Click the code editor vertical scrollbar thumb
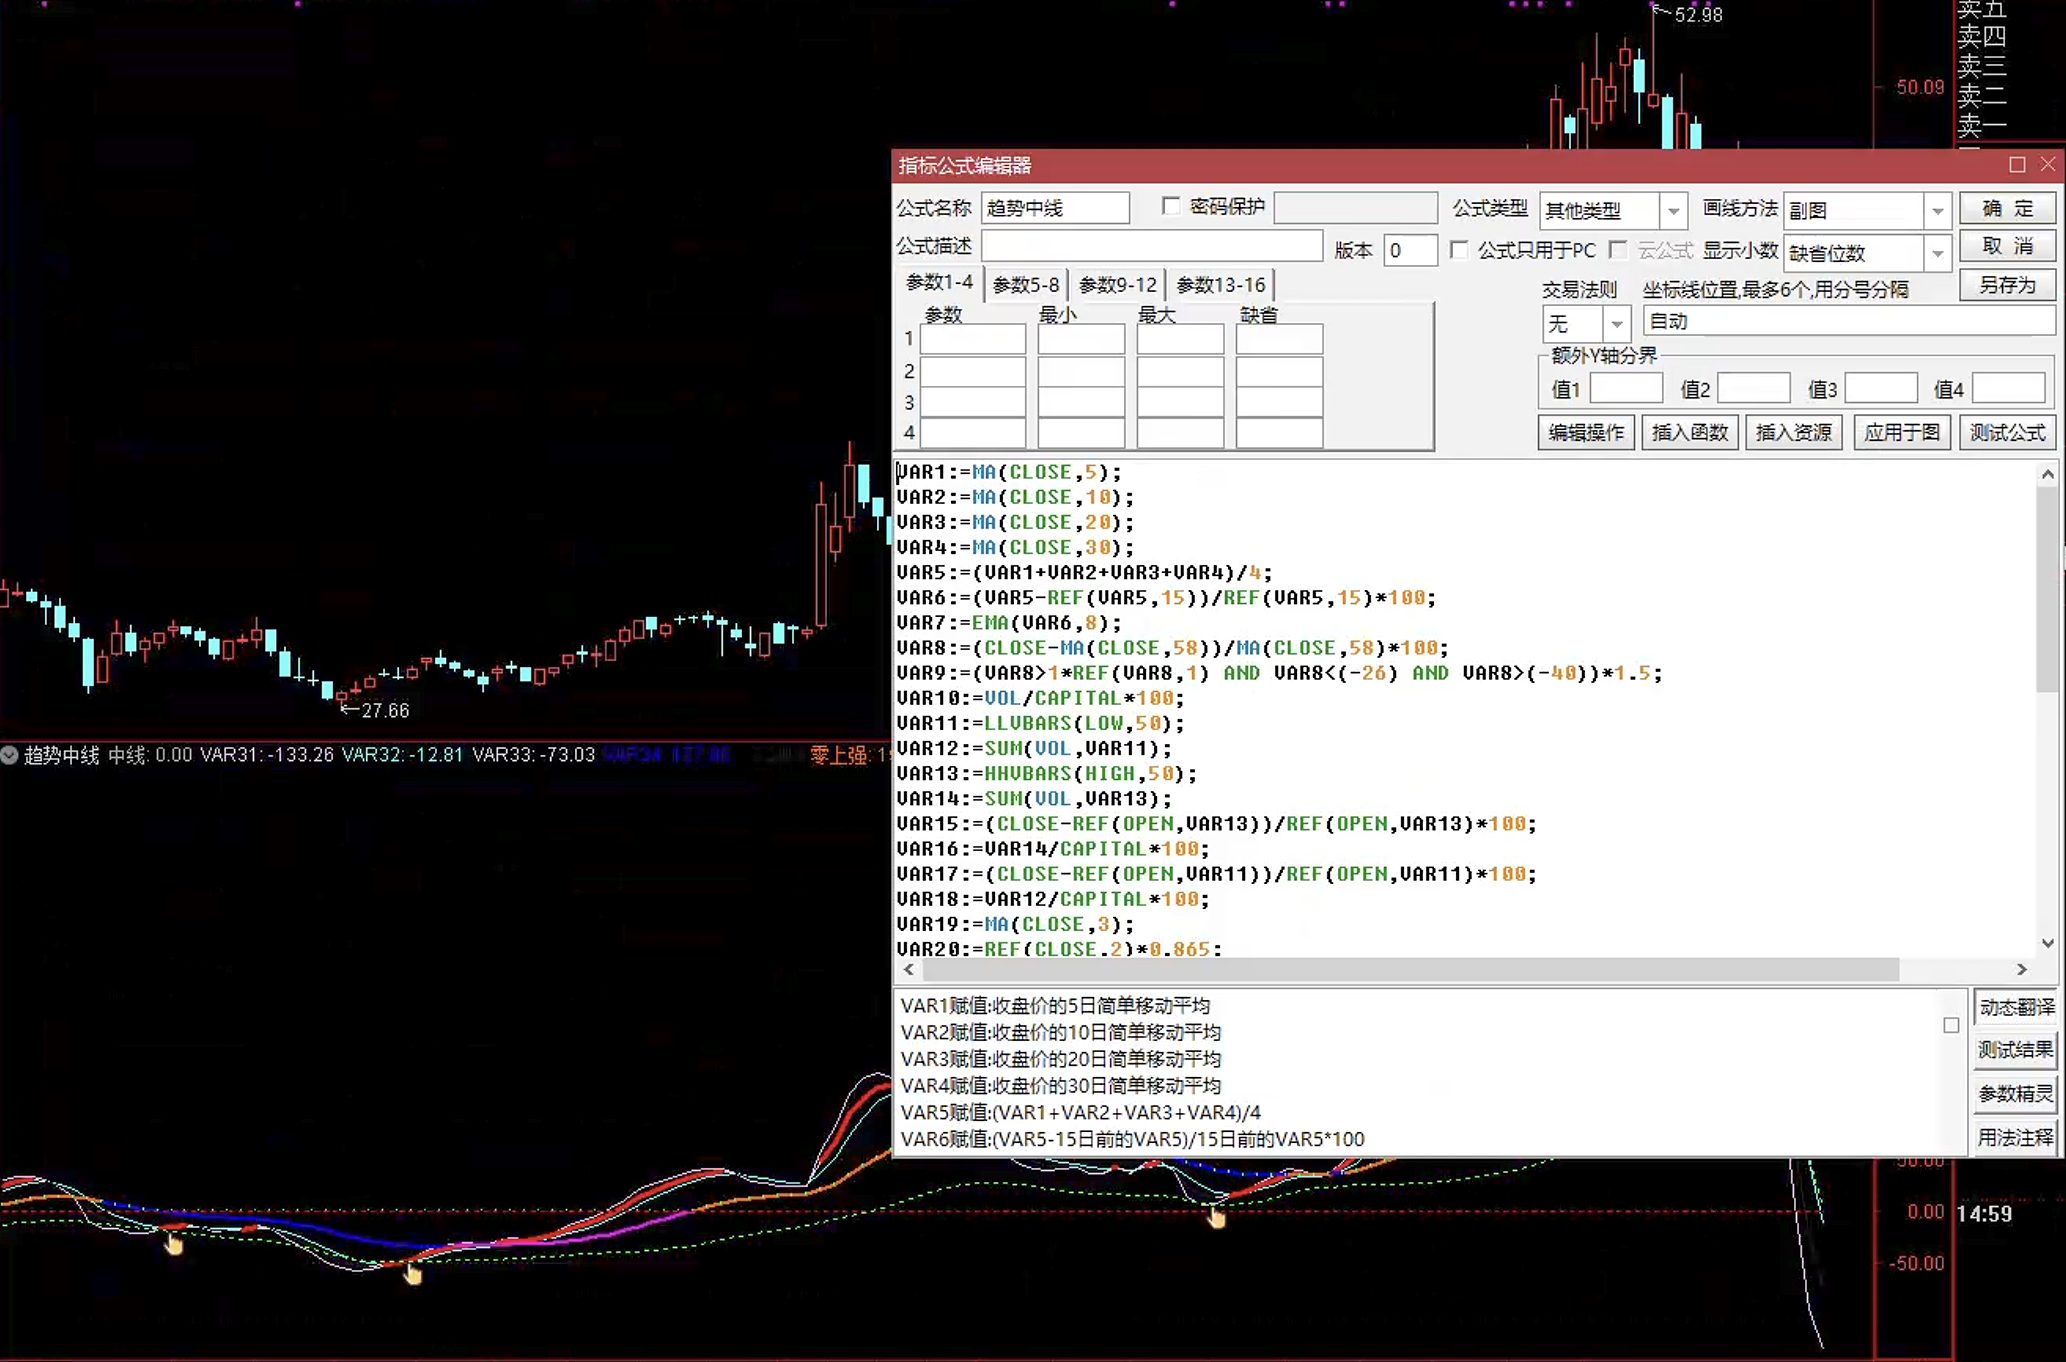The image size is (2066, 1362). [2047, 589]
